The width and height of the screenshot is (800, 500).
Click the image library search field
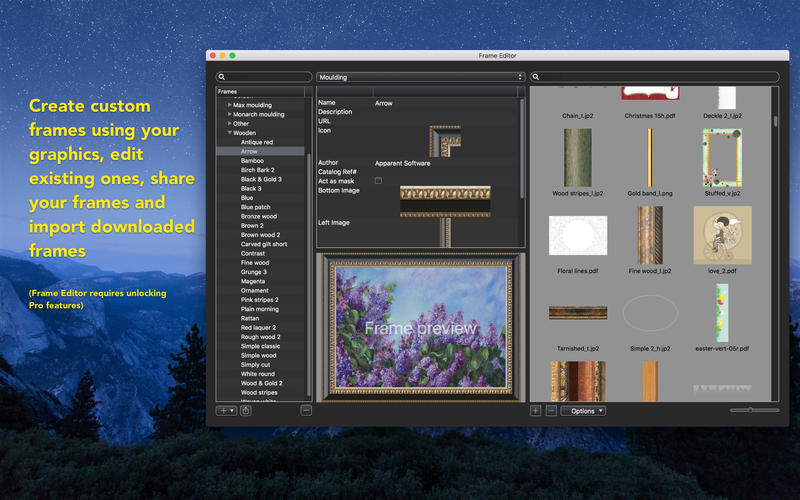(655, 76)
